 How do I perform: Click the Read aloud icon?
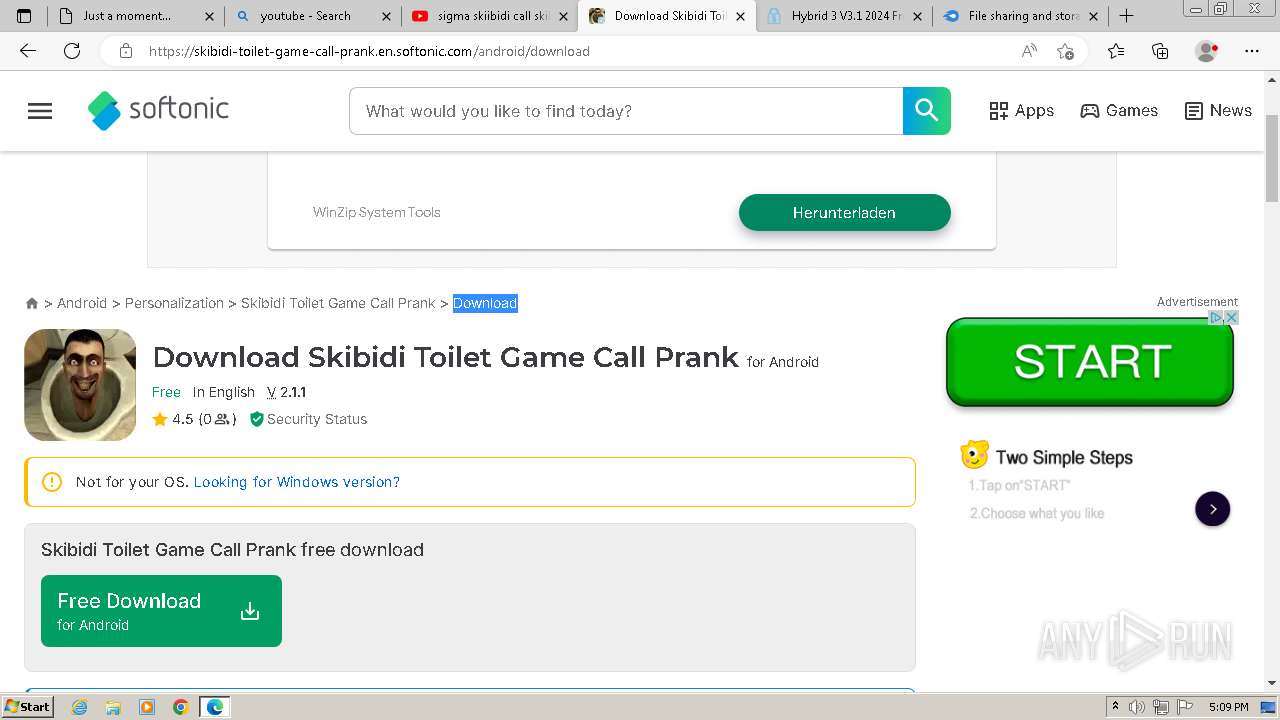click(1029, 51)
